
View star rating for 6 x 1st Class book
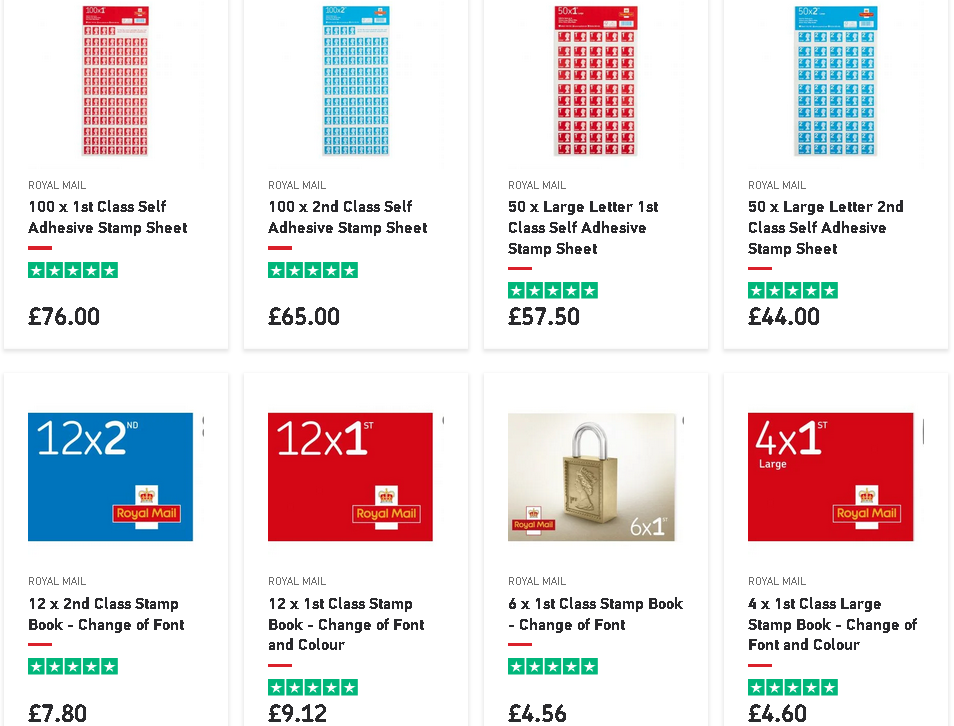pos(553,666)
